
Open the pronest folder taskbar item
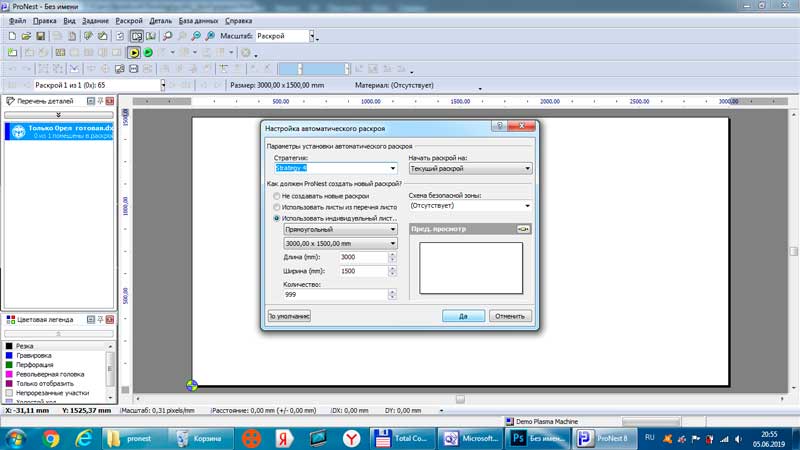[134, 438]
